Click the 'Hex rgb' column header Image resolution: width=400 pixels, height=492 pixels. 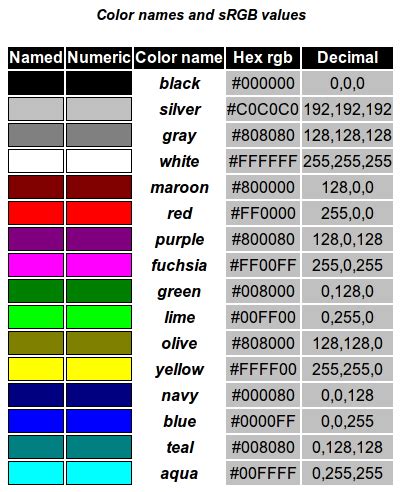pyautogui.click(x=263, y=58)
